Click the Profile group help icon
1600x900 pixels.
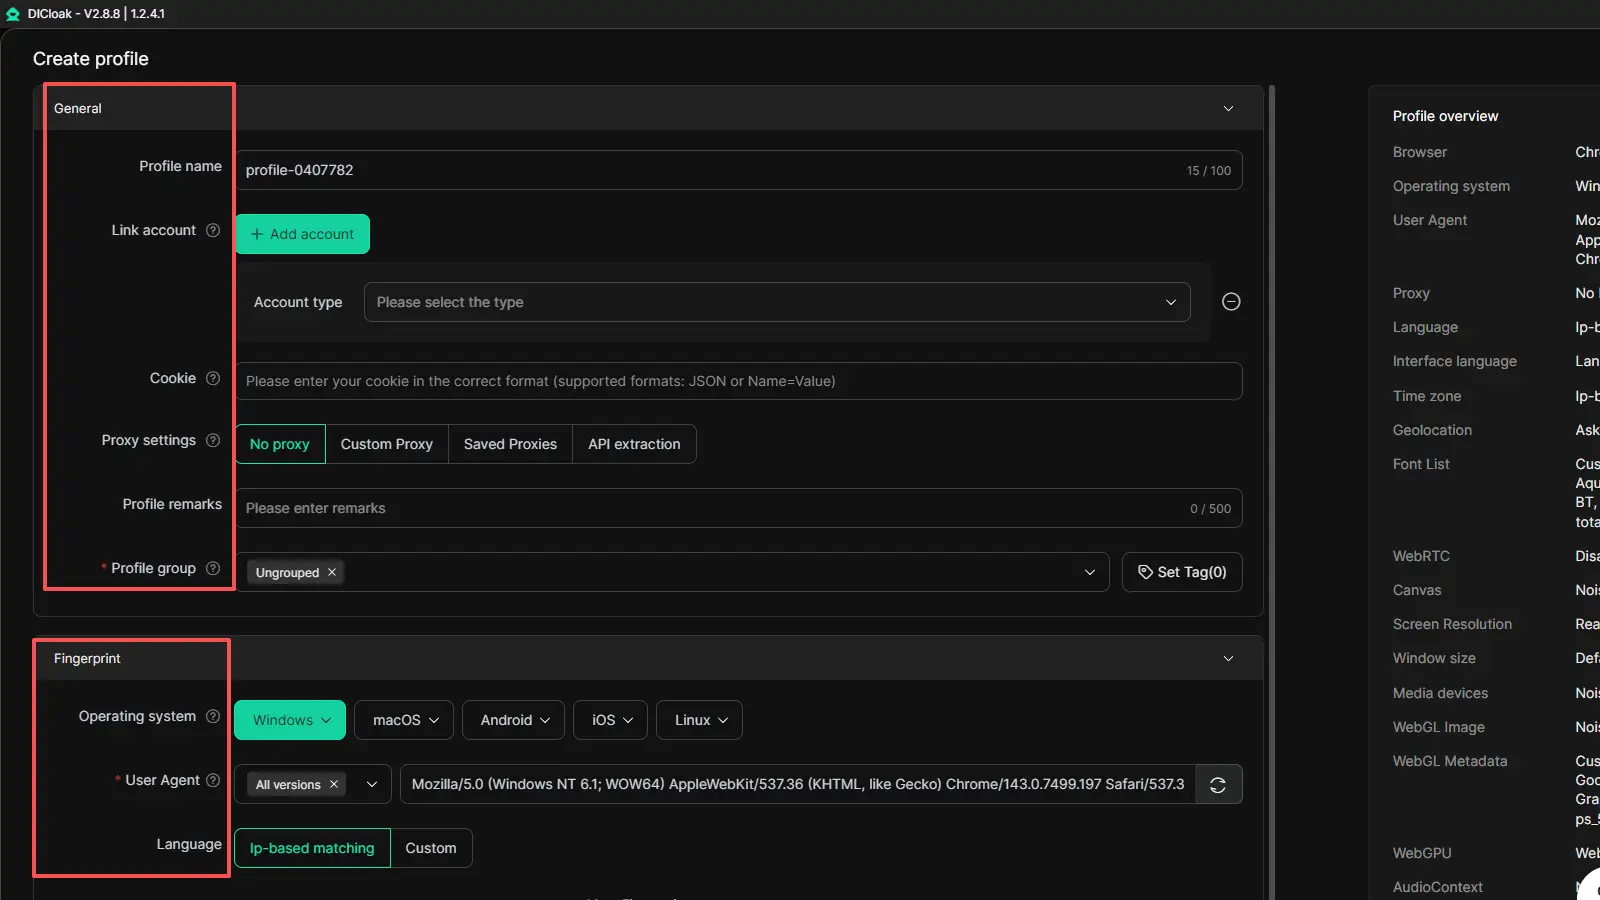point(213,568)
